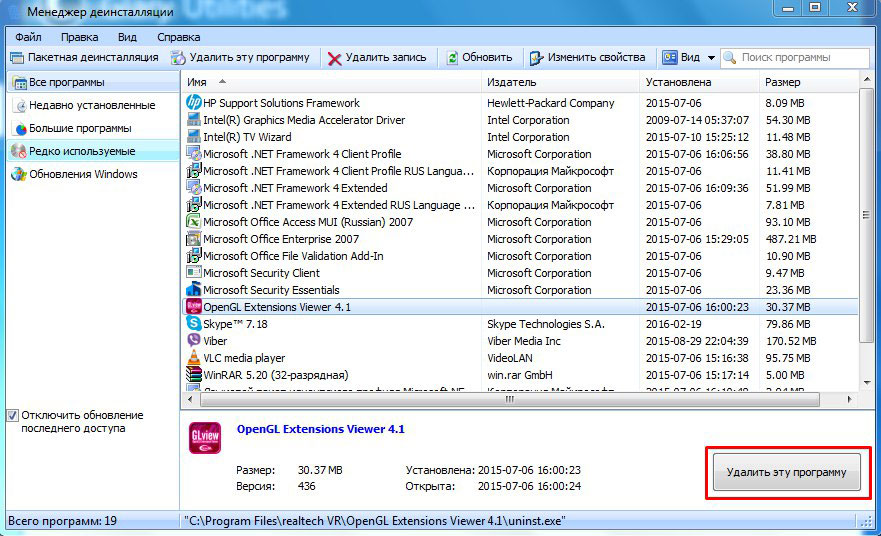Select the Viber program icon
Screen dimensions: 881x536
point(194,341)
